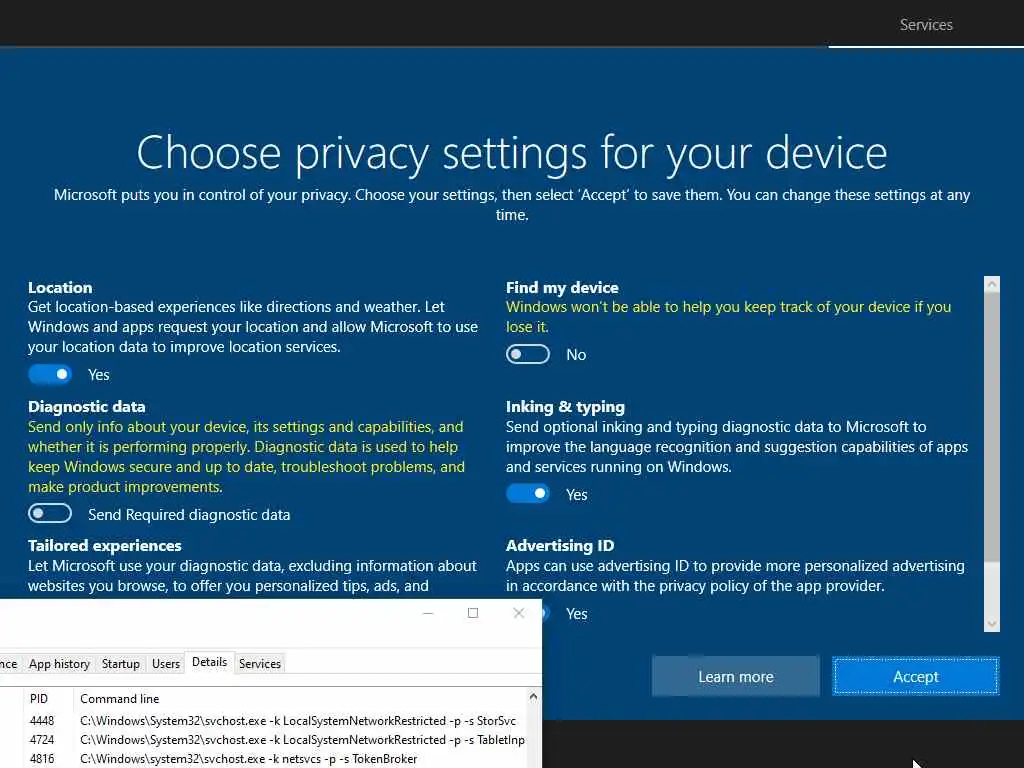Click the Find my device heading
The image size is (1024, 768).
[x=562, y=287]
